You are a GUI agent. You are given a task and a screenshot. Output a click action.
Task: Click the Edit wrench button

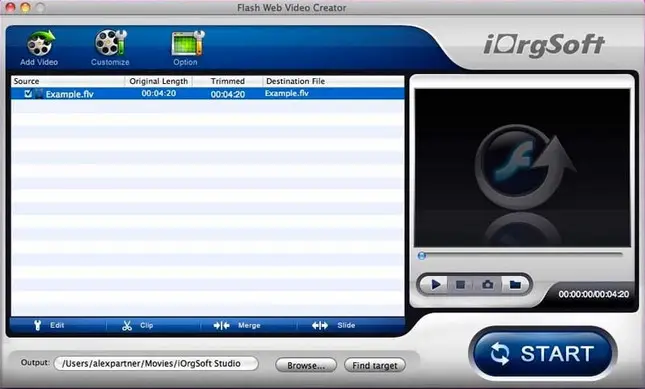(49, 325)
